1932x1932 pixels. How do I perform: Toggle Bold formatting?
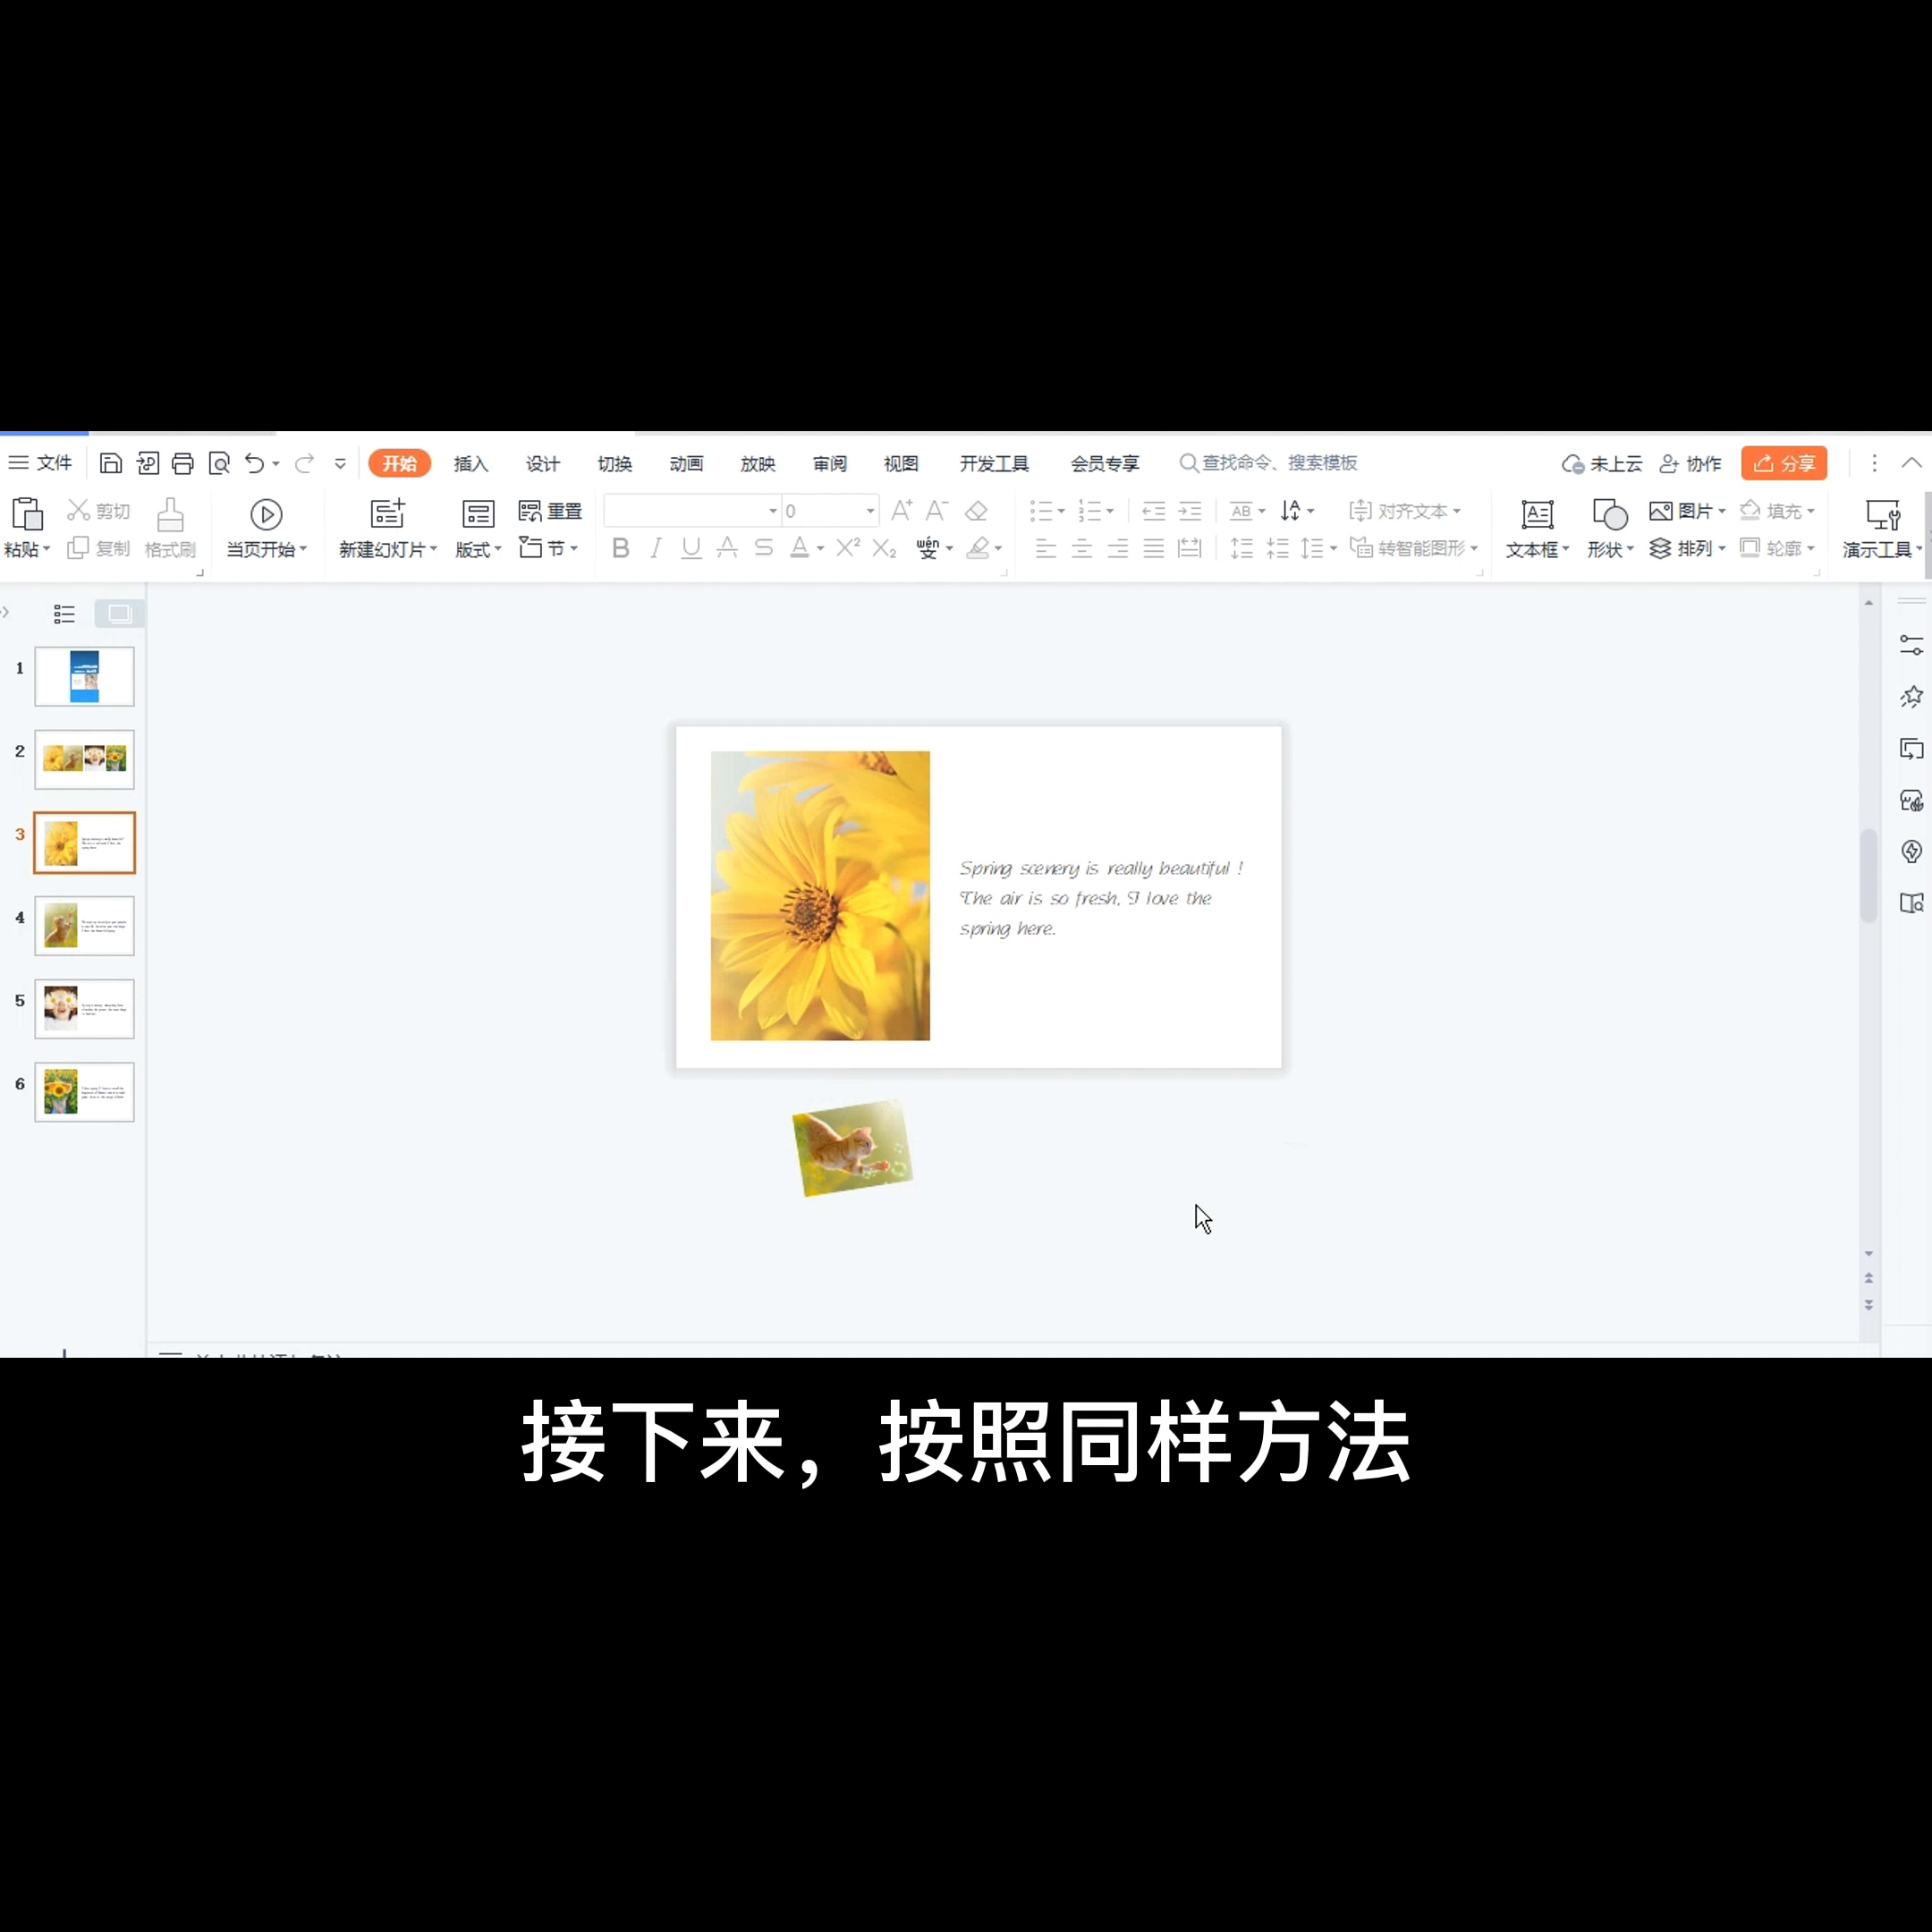pos(620,548)
